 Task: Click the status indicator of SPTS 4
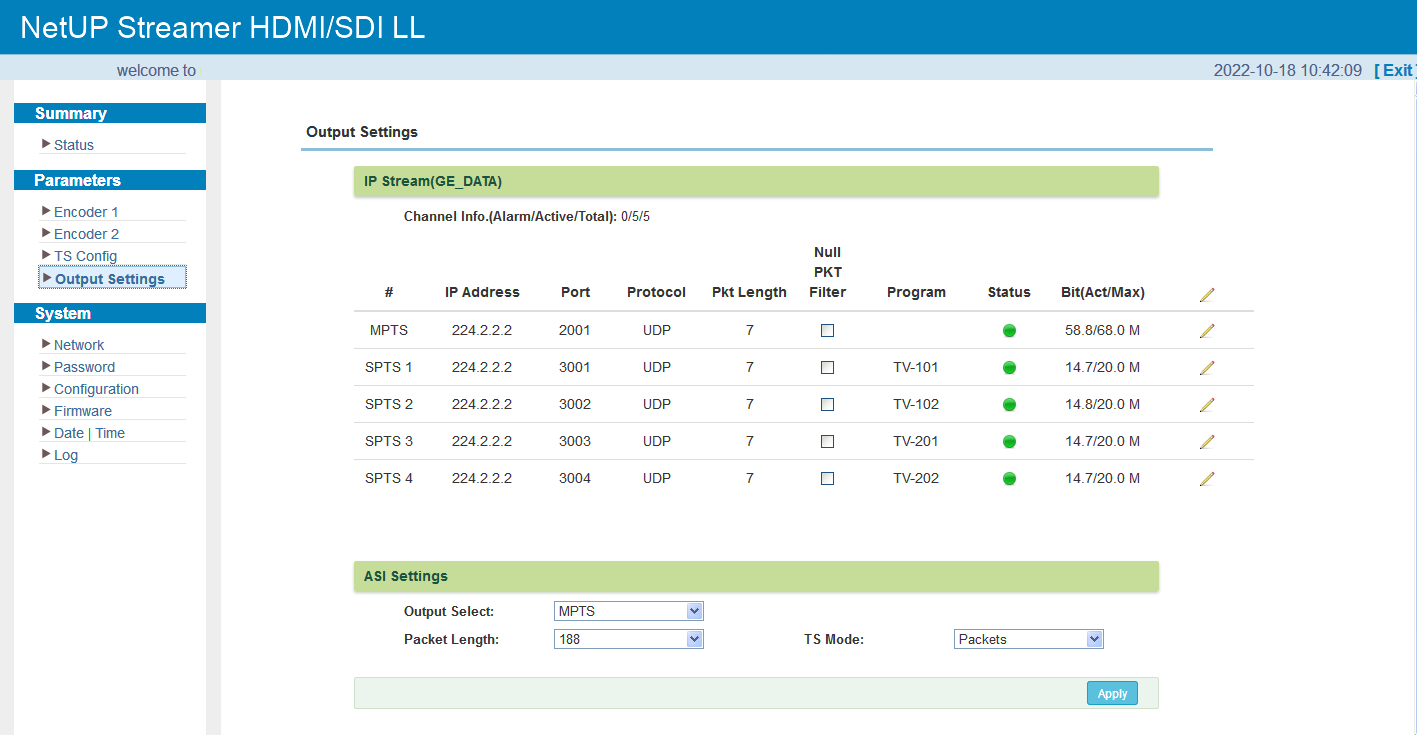[1009, 479]
